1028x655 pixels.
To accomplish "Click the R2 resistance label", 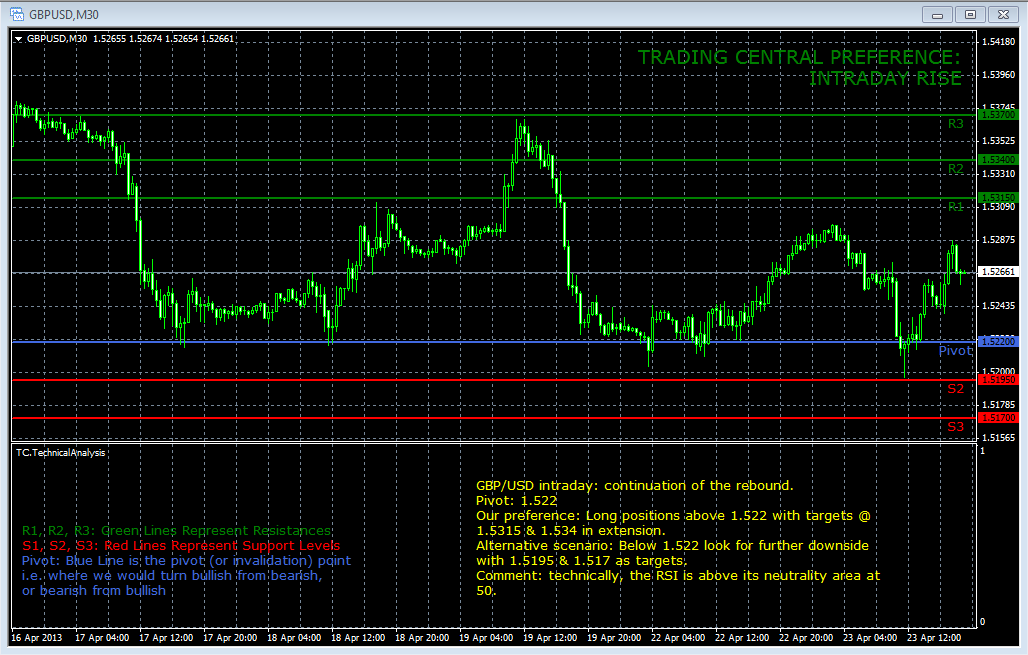I will (x=956, y=169).
